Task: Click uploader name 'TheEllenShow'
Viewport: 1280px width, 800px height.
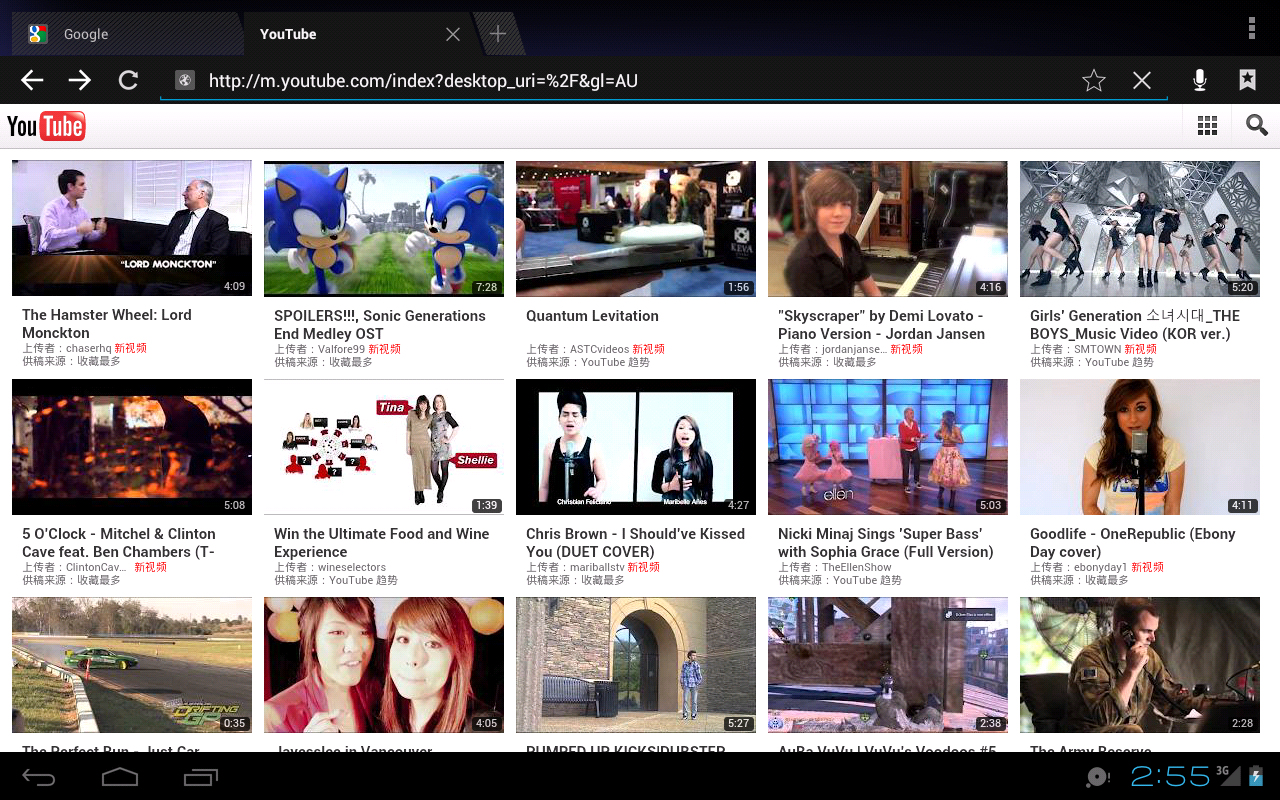Action: coord(857,567)
